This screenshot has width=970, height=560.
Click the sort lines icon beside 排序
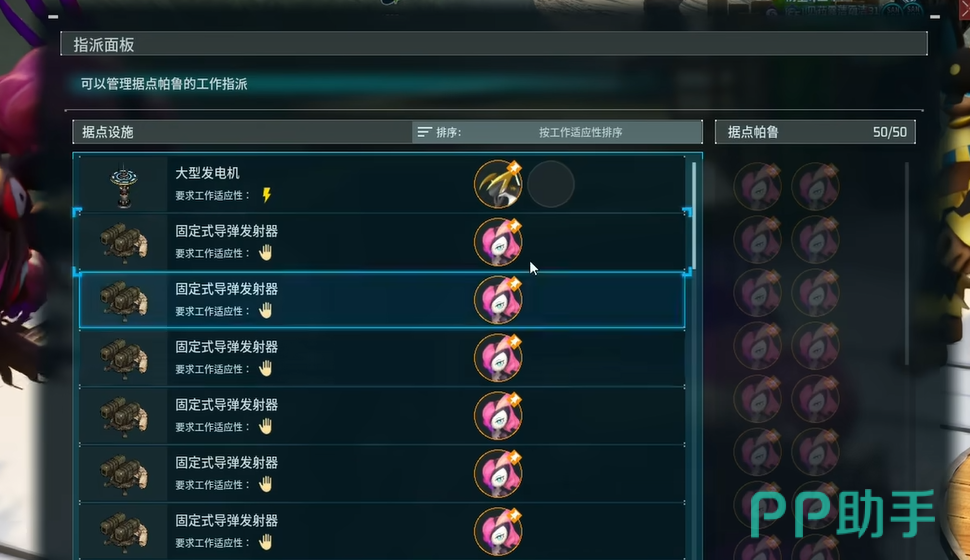click(424, 132)
